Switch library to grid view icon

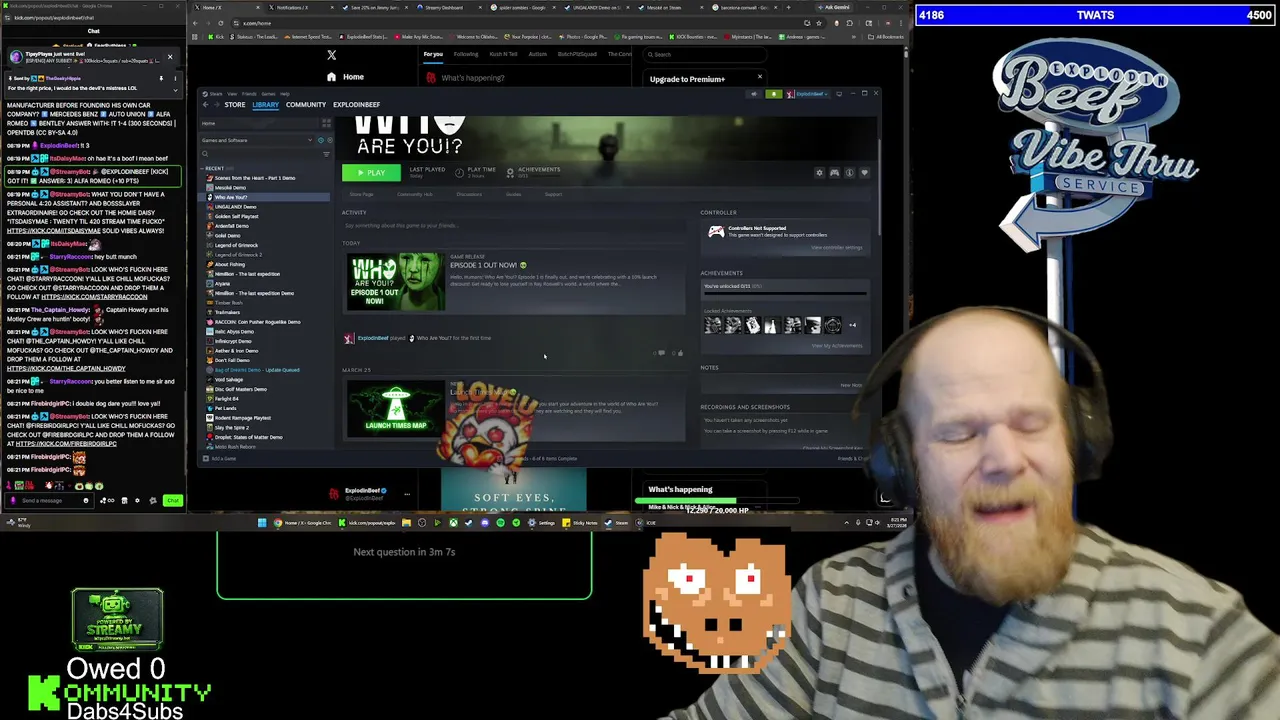(326, 123)
